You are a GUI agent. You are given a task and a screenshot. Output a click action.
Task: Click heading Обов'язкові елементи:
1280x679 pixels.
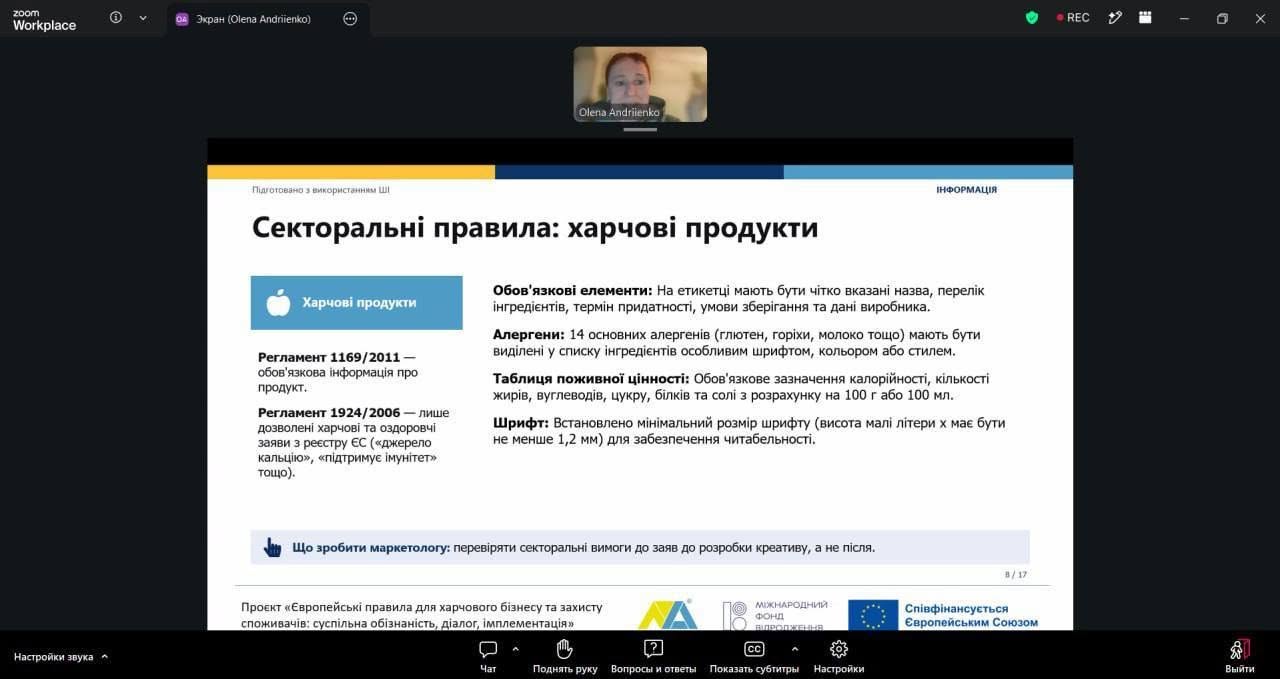572,290
